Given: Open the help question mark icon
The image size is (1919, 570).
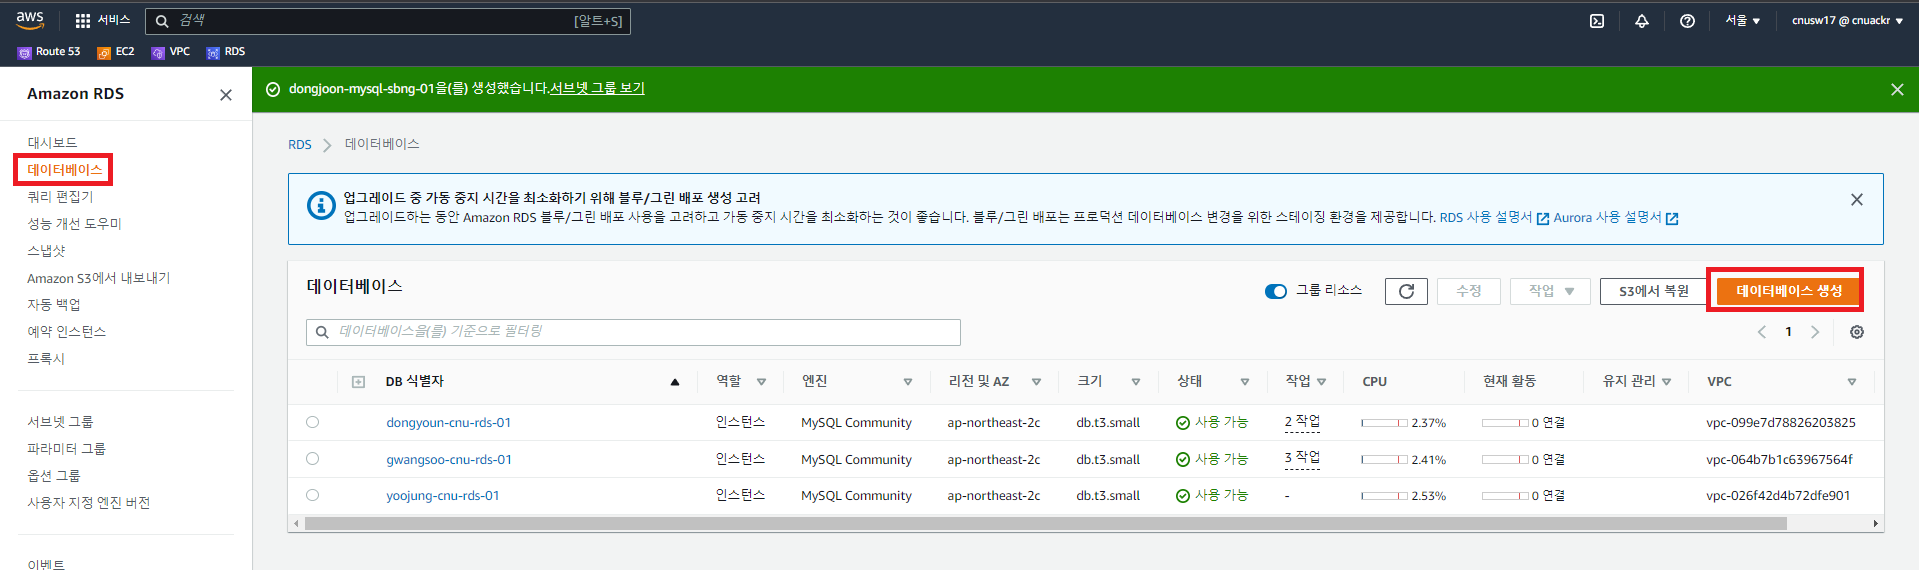Looking at the screenshot, I should click(x=1687, y=21).
